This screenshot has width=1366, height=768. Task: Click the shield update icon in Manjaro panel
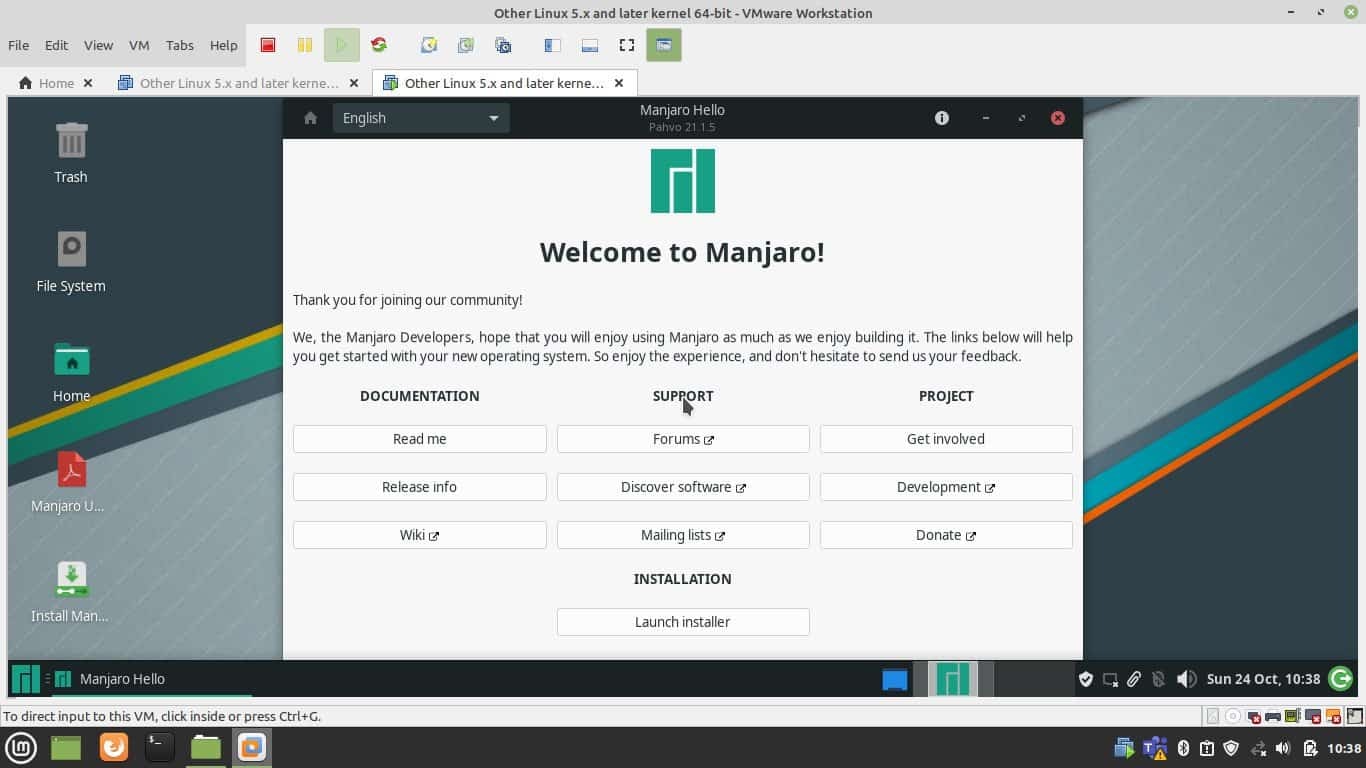pyautogui.click(x=1085, y=679)
